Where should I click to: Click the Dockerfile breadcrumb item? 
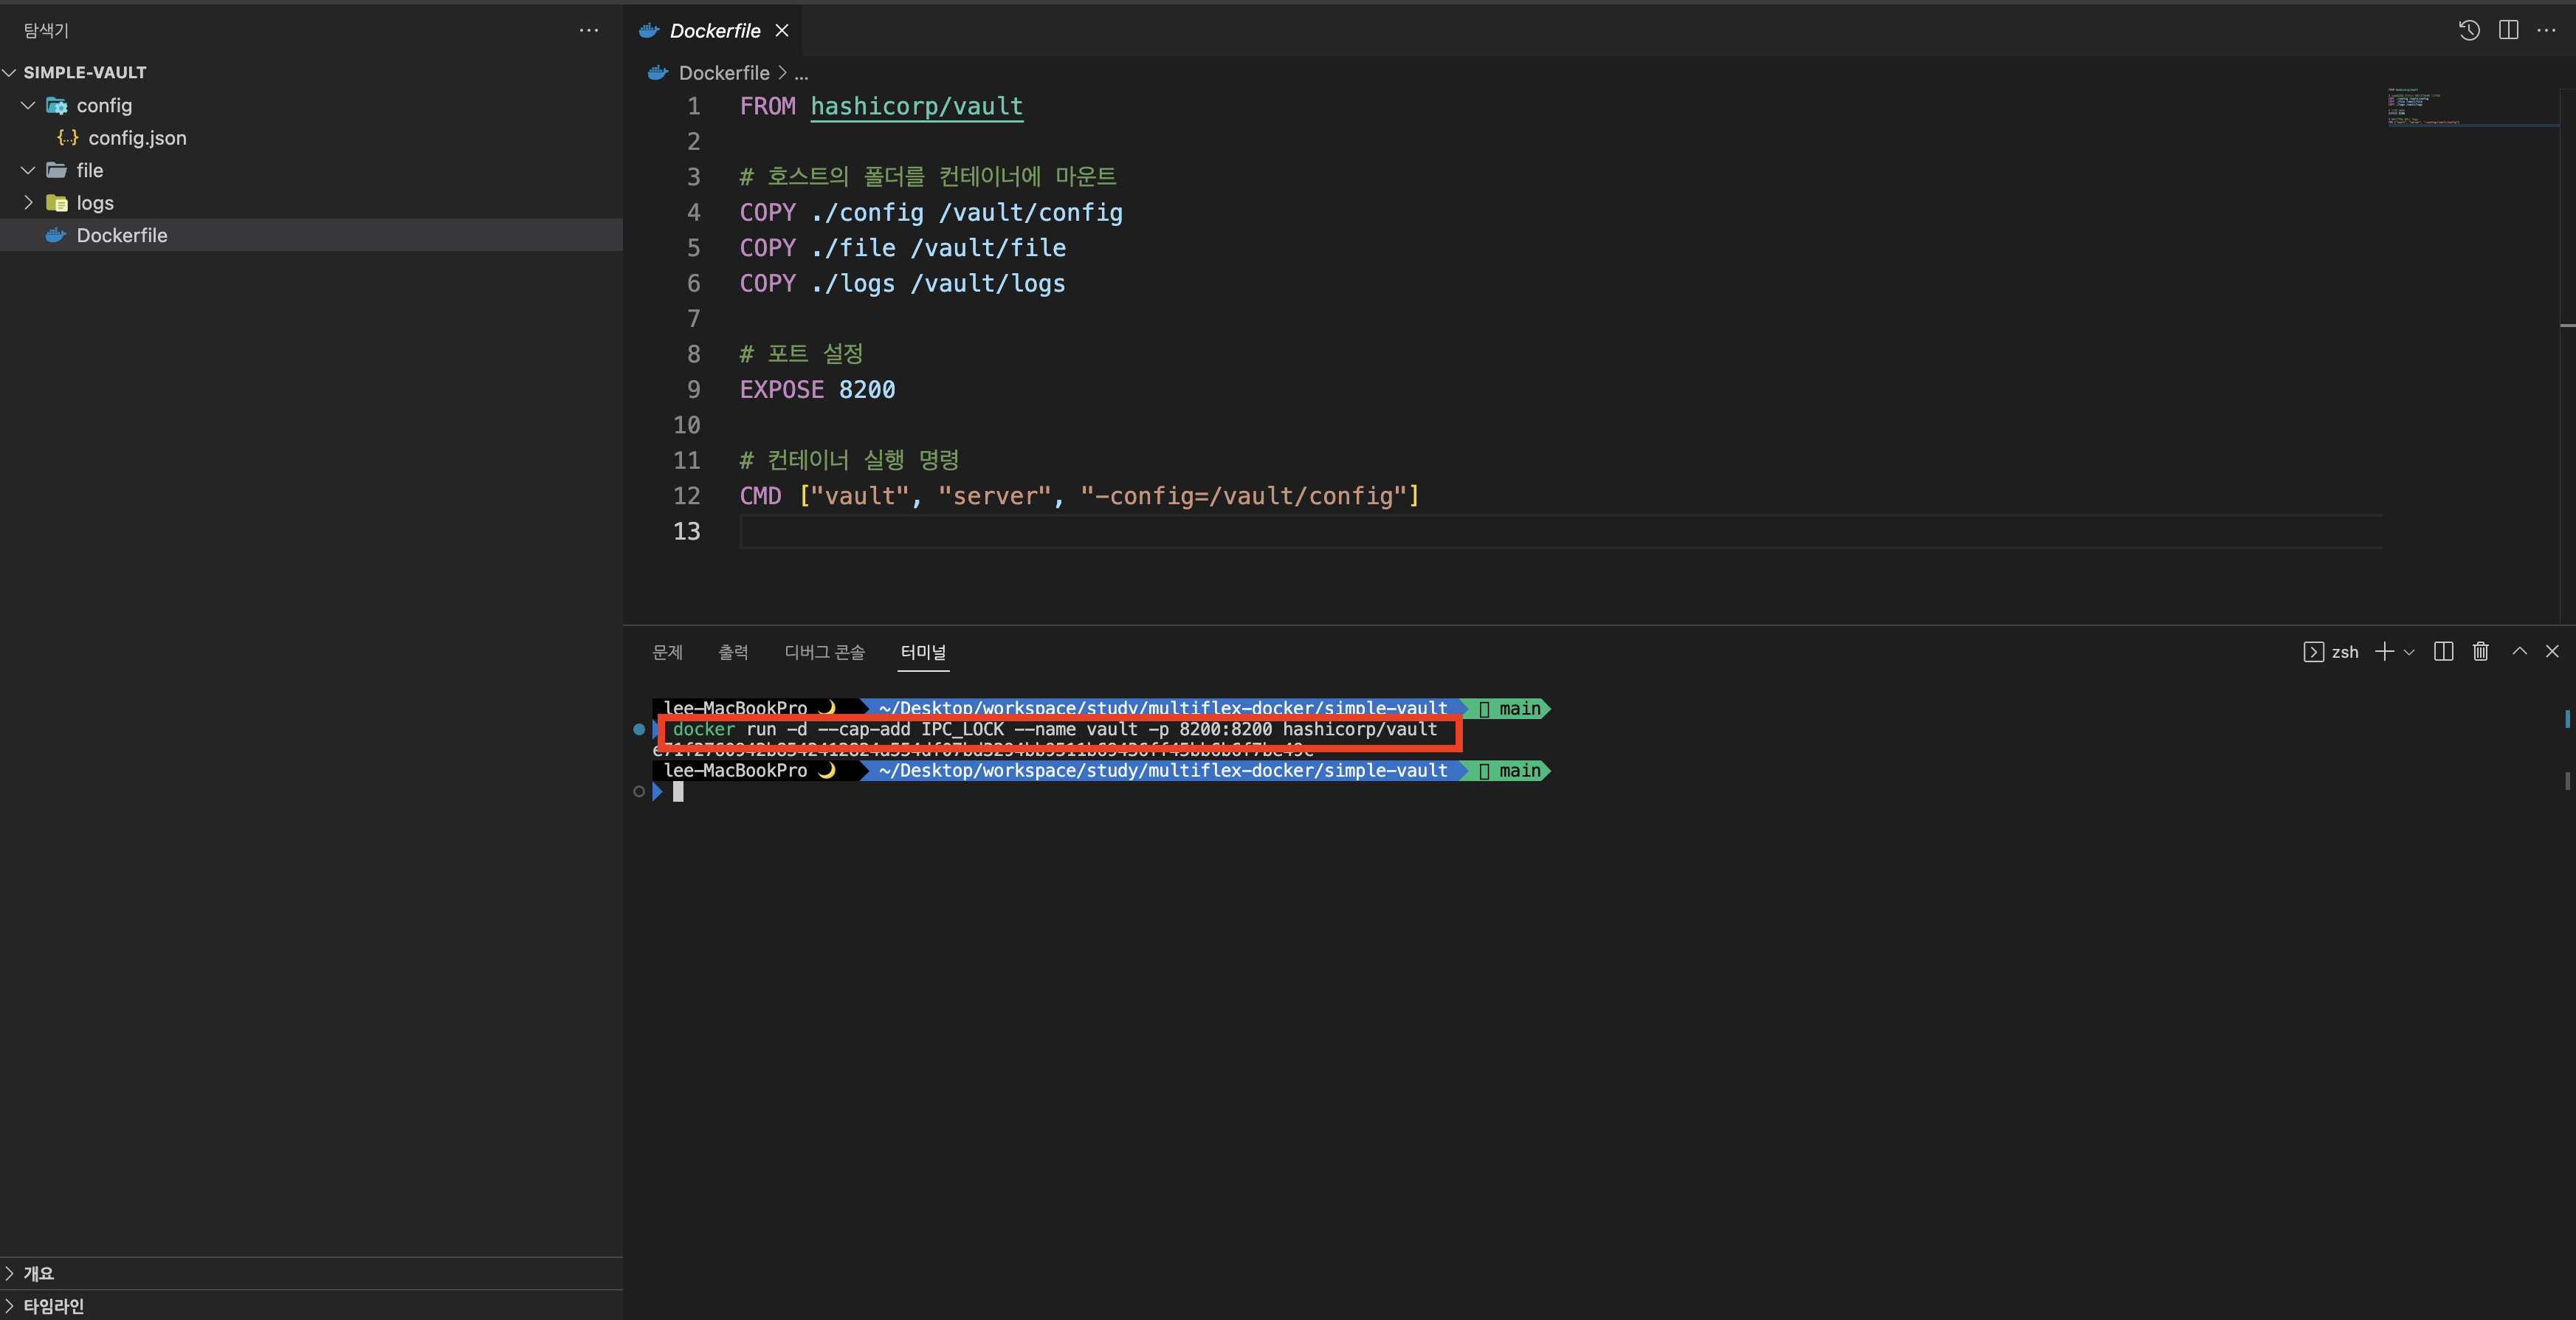click(723, 73)
